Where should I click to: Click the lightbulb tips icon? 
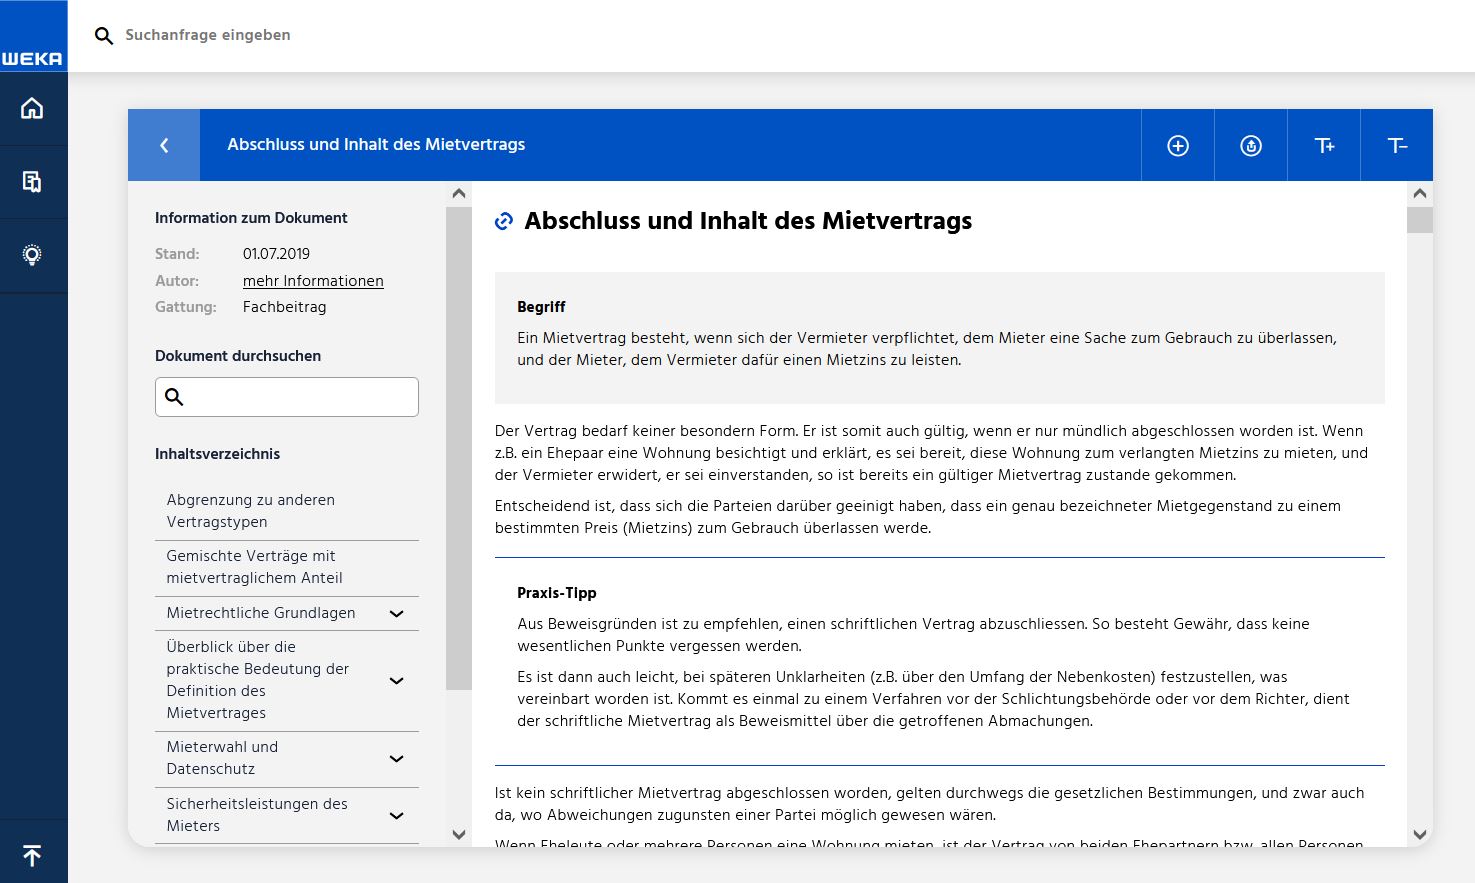tap(33, 256)
